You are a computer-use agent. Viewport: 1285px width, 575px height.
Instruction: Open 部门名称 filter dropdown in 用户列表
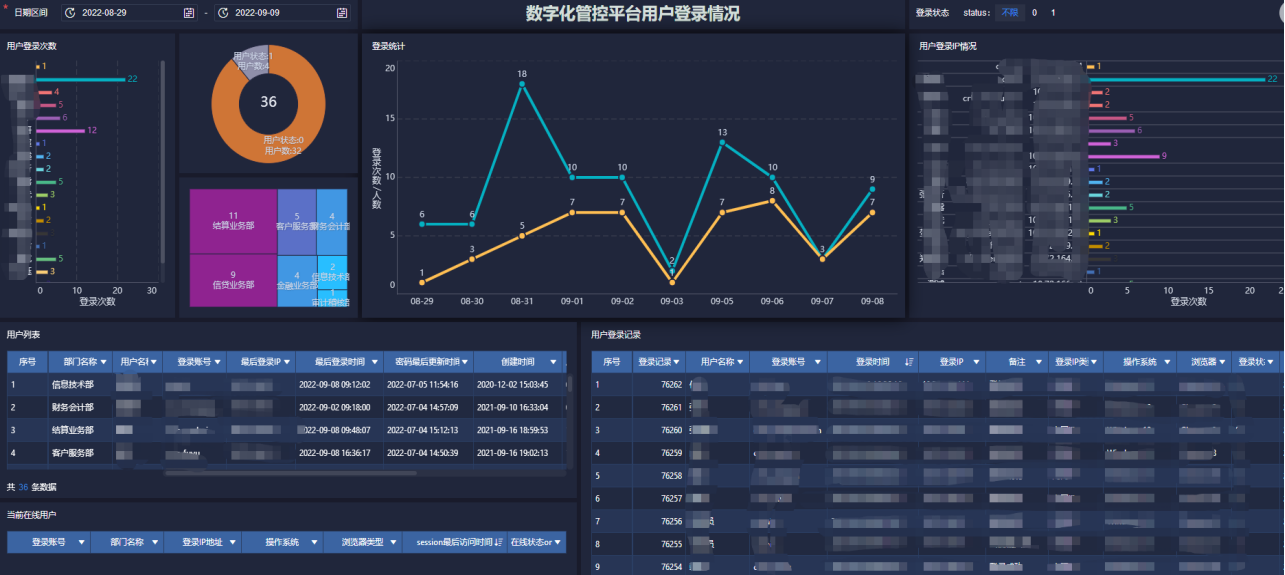pos(105,362)
